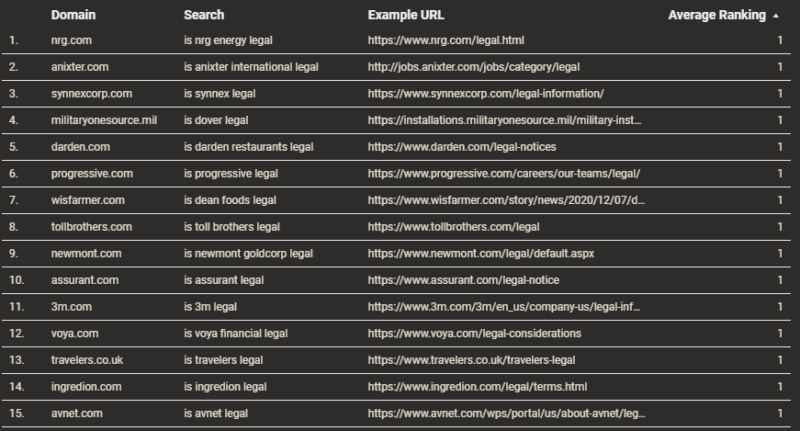Select the assurant.com domain cell
This screenshot has width=800, height=431.
pos(85,280)
